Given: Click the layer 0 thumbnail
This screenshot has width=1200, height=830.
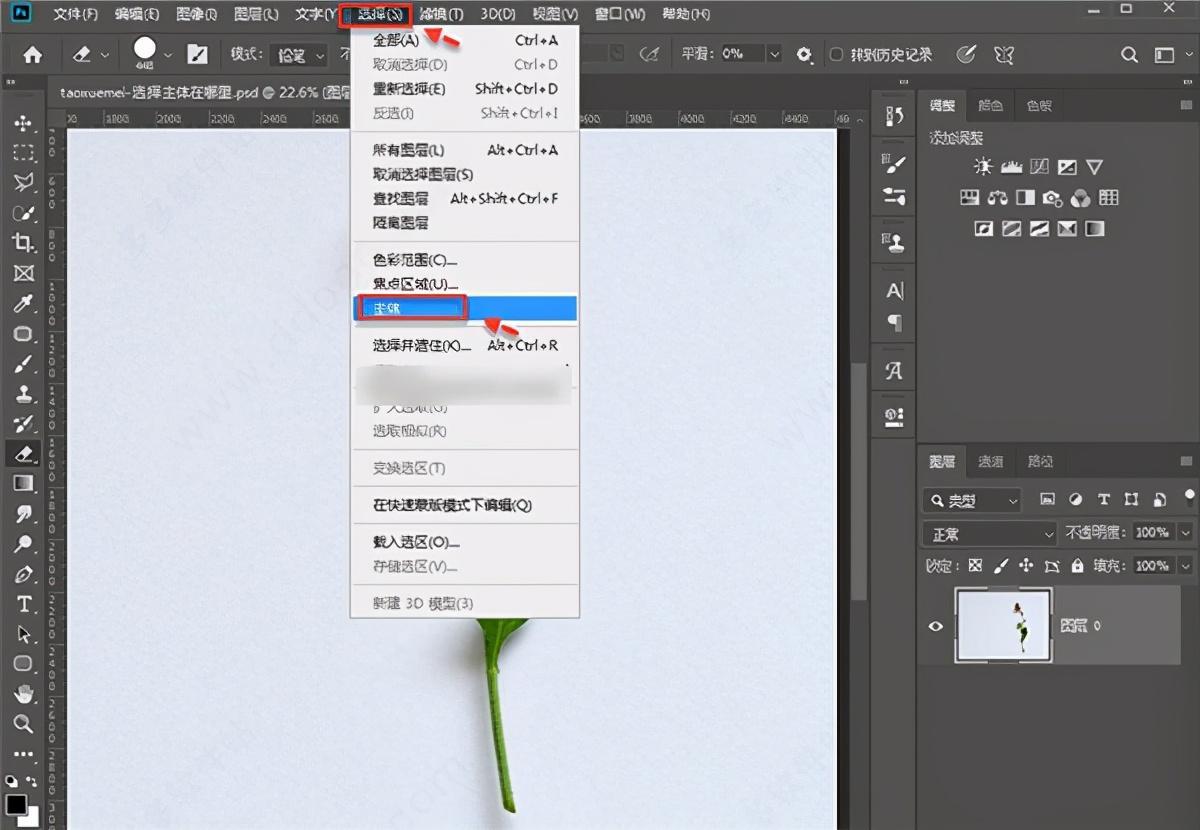Looking at the screenshot, I should (1003, 626).
